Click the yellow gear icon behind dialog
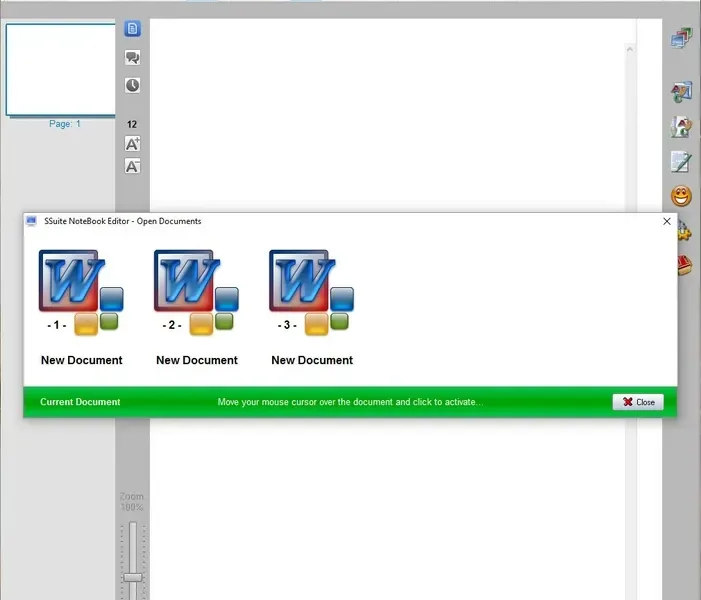This screenshot has height=600, width=701. click(685, 231)
